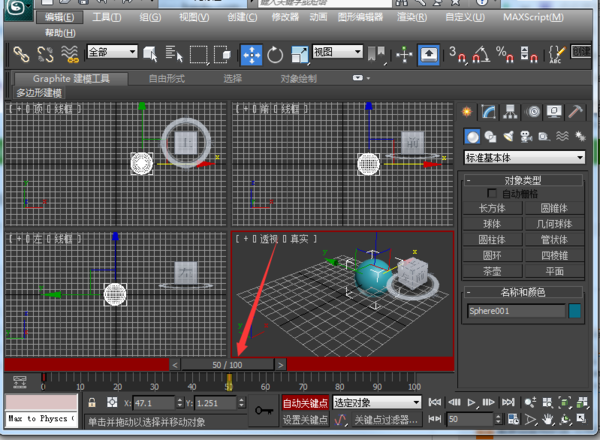Open the 标准基本体 dropdown
Image resolution: width=600 pixels, height=440 pixels.
(x=525, y=157)
